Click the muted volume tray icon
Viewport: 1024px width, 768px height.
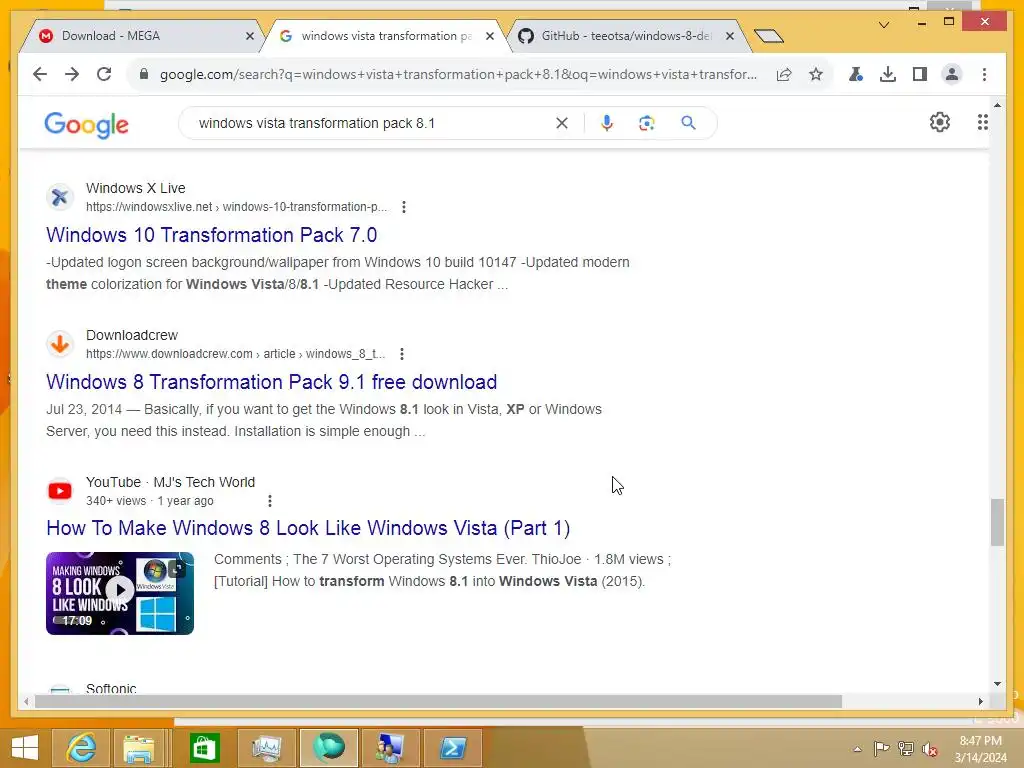click(930, 749)
